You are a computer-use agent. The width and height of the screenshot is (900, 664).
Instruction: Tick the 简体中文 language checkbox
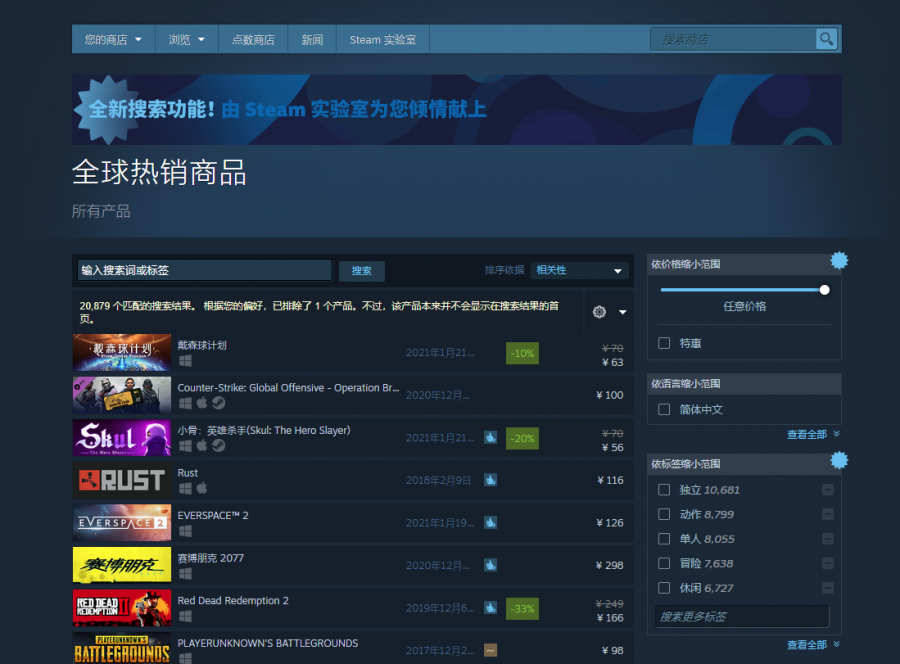pyautogui.click(x=664, y=409)
